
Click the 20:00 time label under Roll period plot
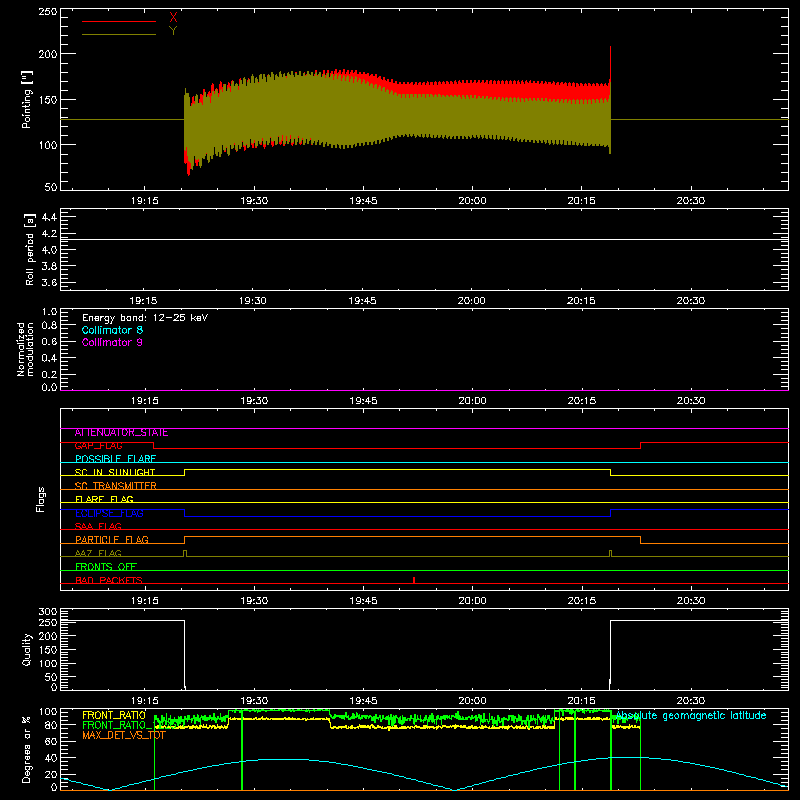(472, 301)
